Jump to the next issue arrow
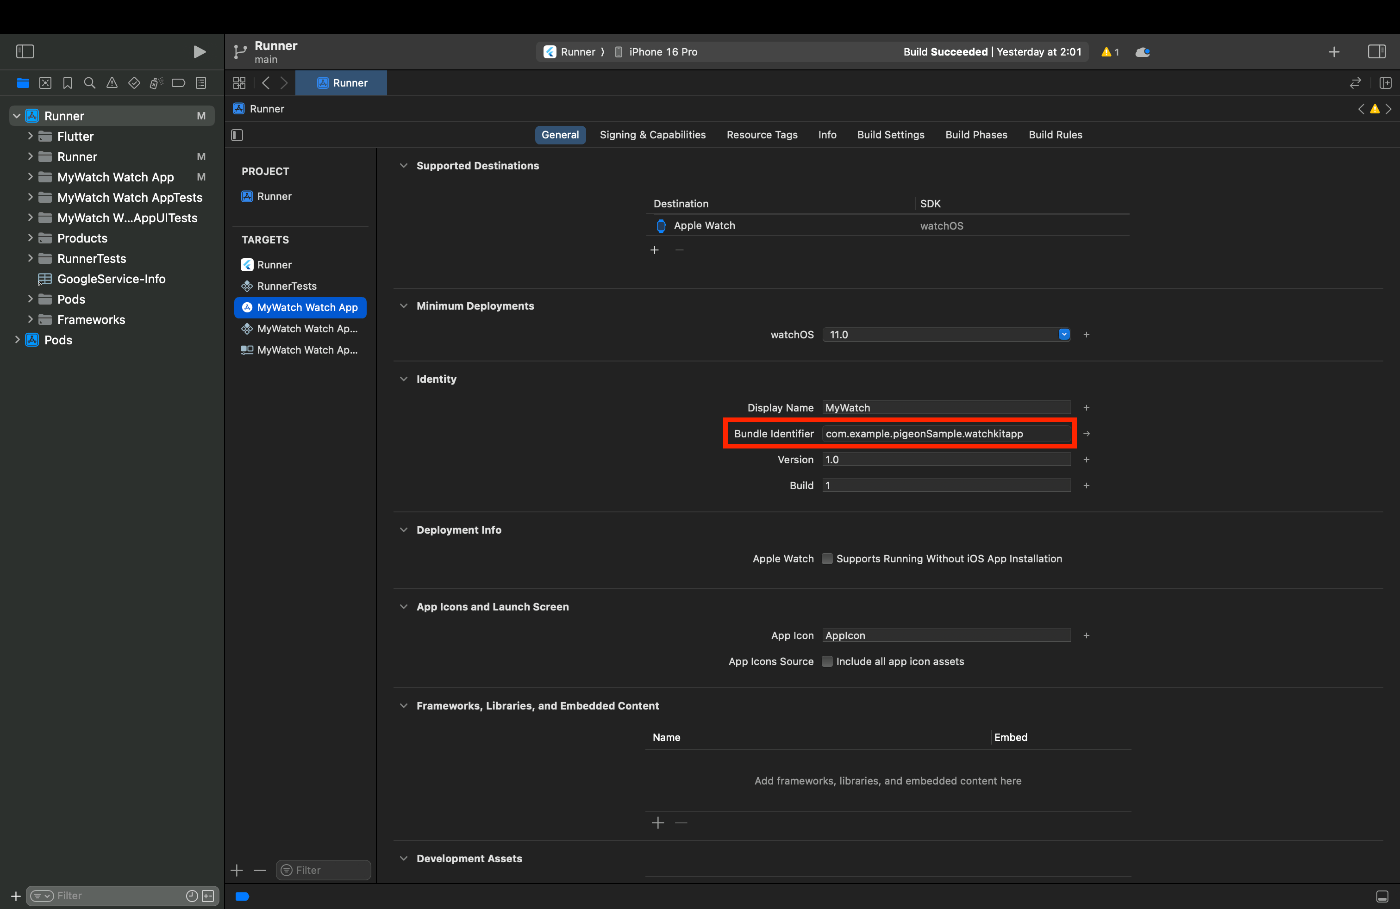Viewport: 1400px width, 909px height. (1389, 109)
